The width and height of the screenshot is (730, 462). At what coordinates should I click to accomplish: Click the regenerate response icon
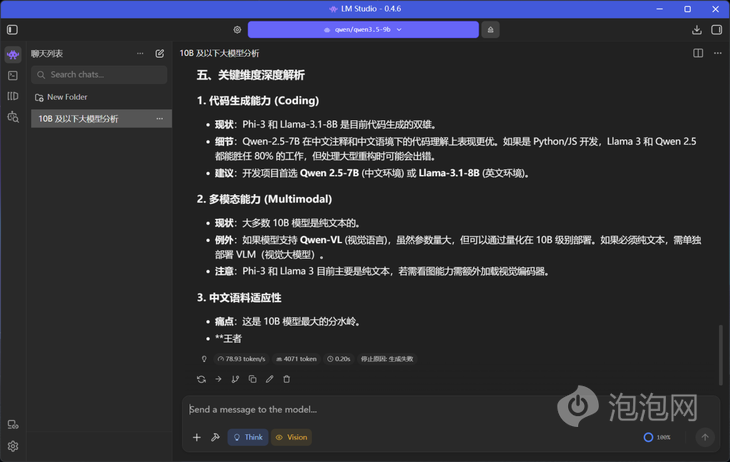point(201,379)
